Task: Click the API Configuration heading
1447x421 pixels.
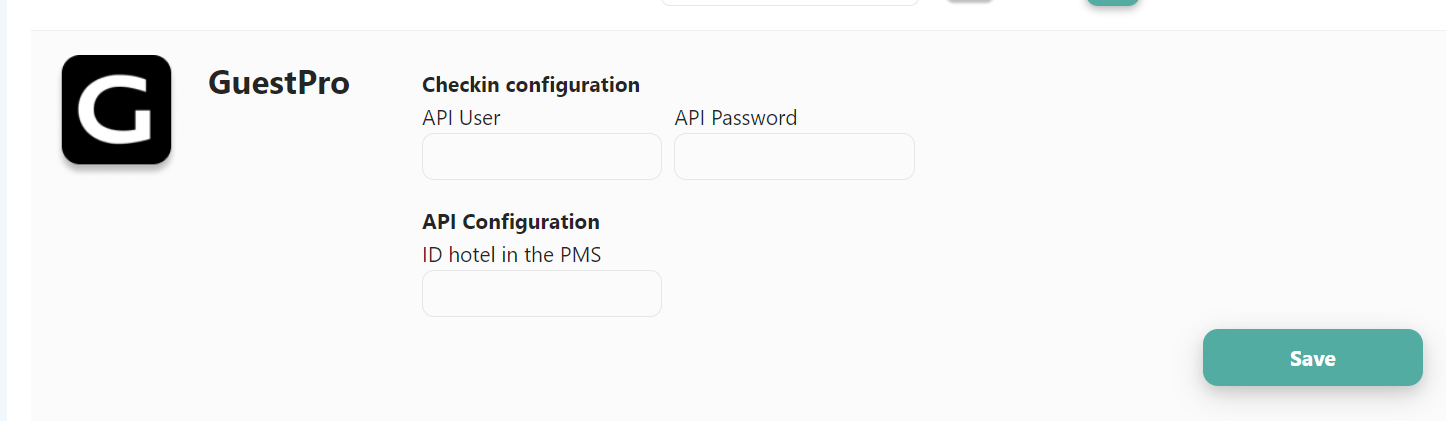Action: 511,222
